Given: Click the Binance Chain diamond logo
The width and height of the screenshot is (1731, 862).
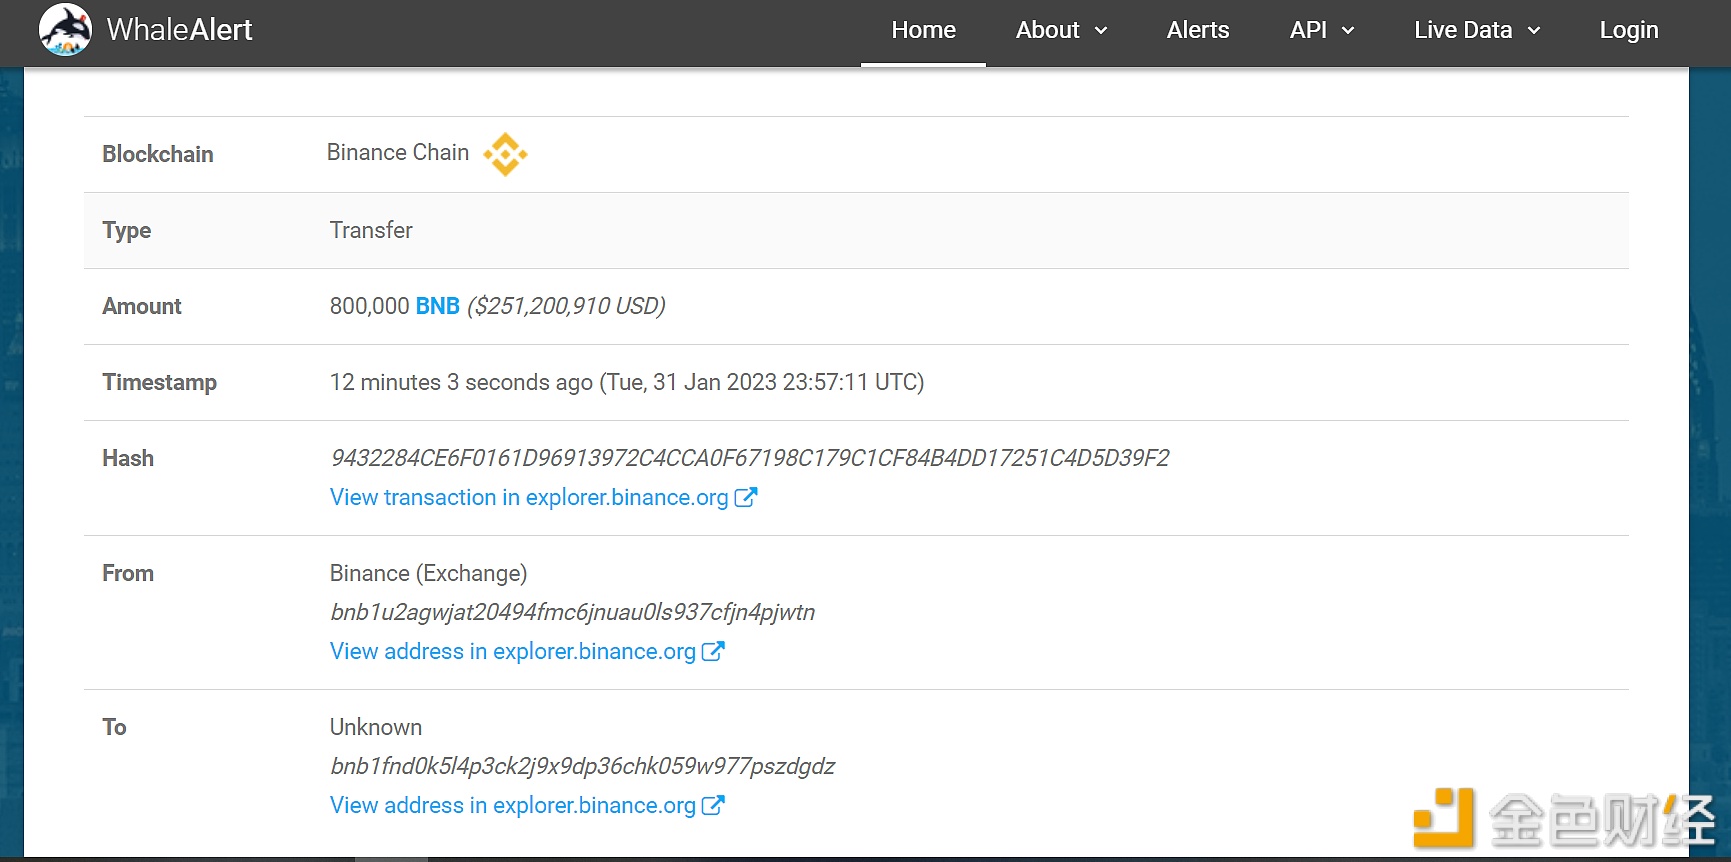Looking at the screenshot, I should (505, 154).
